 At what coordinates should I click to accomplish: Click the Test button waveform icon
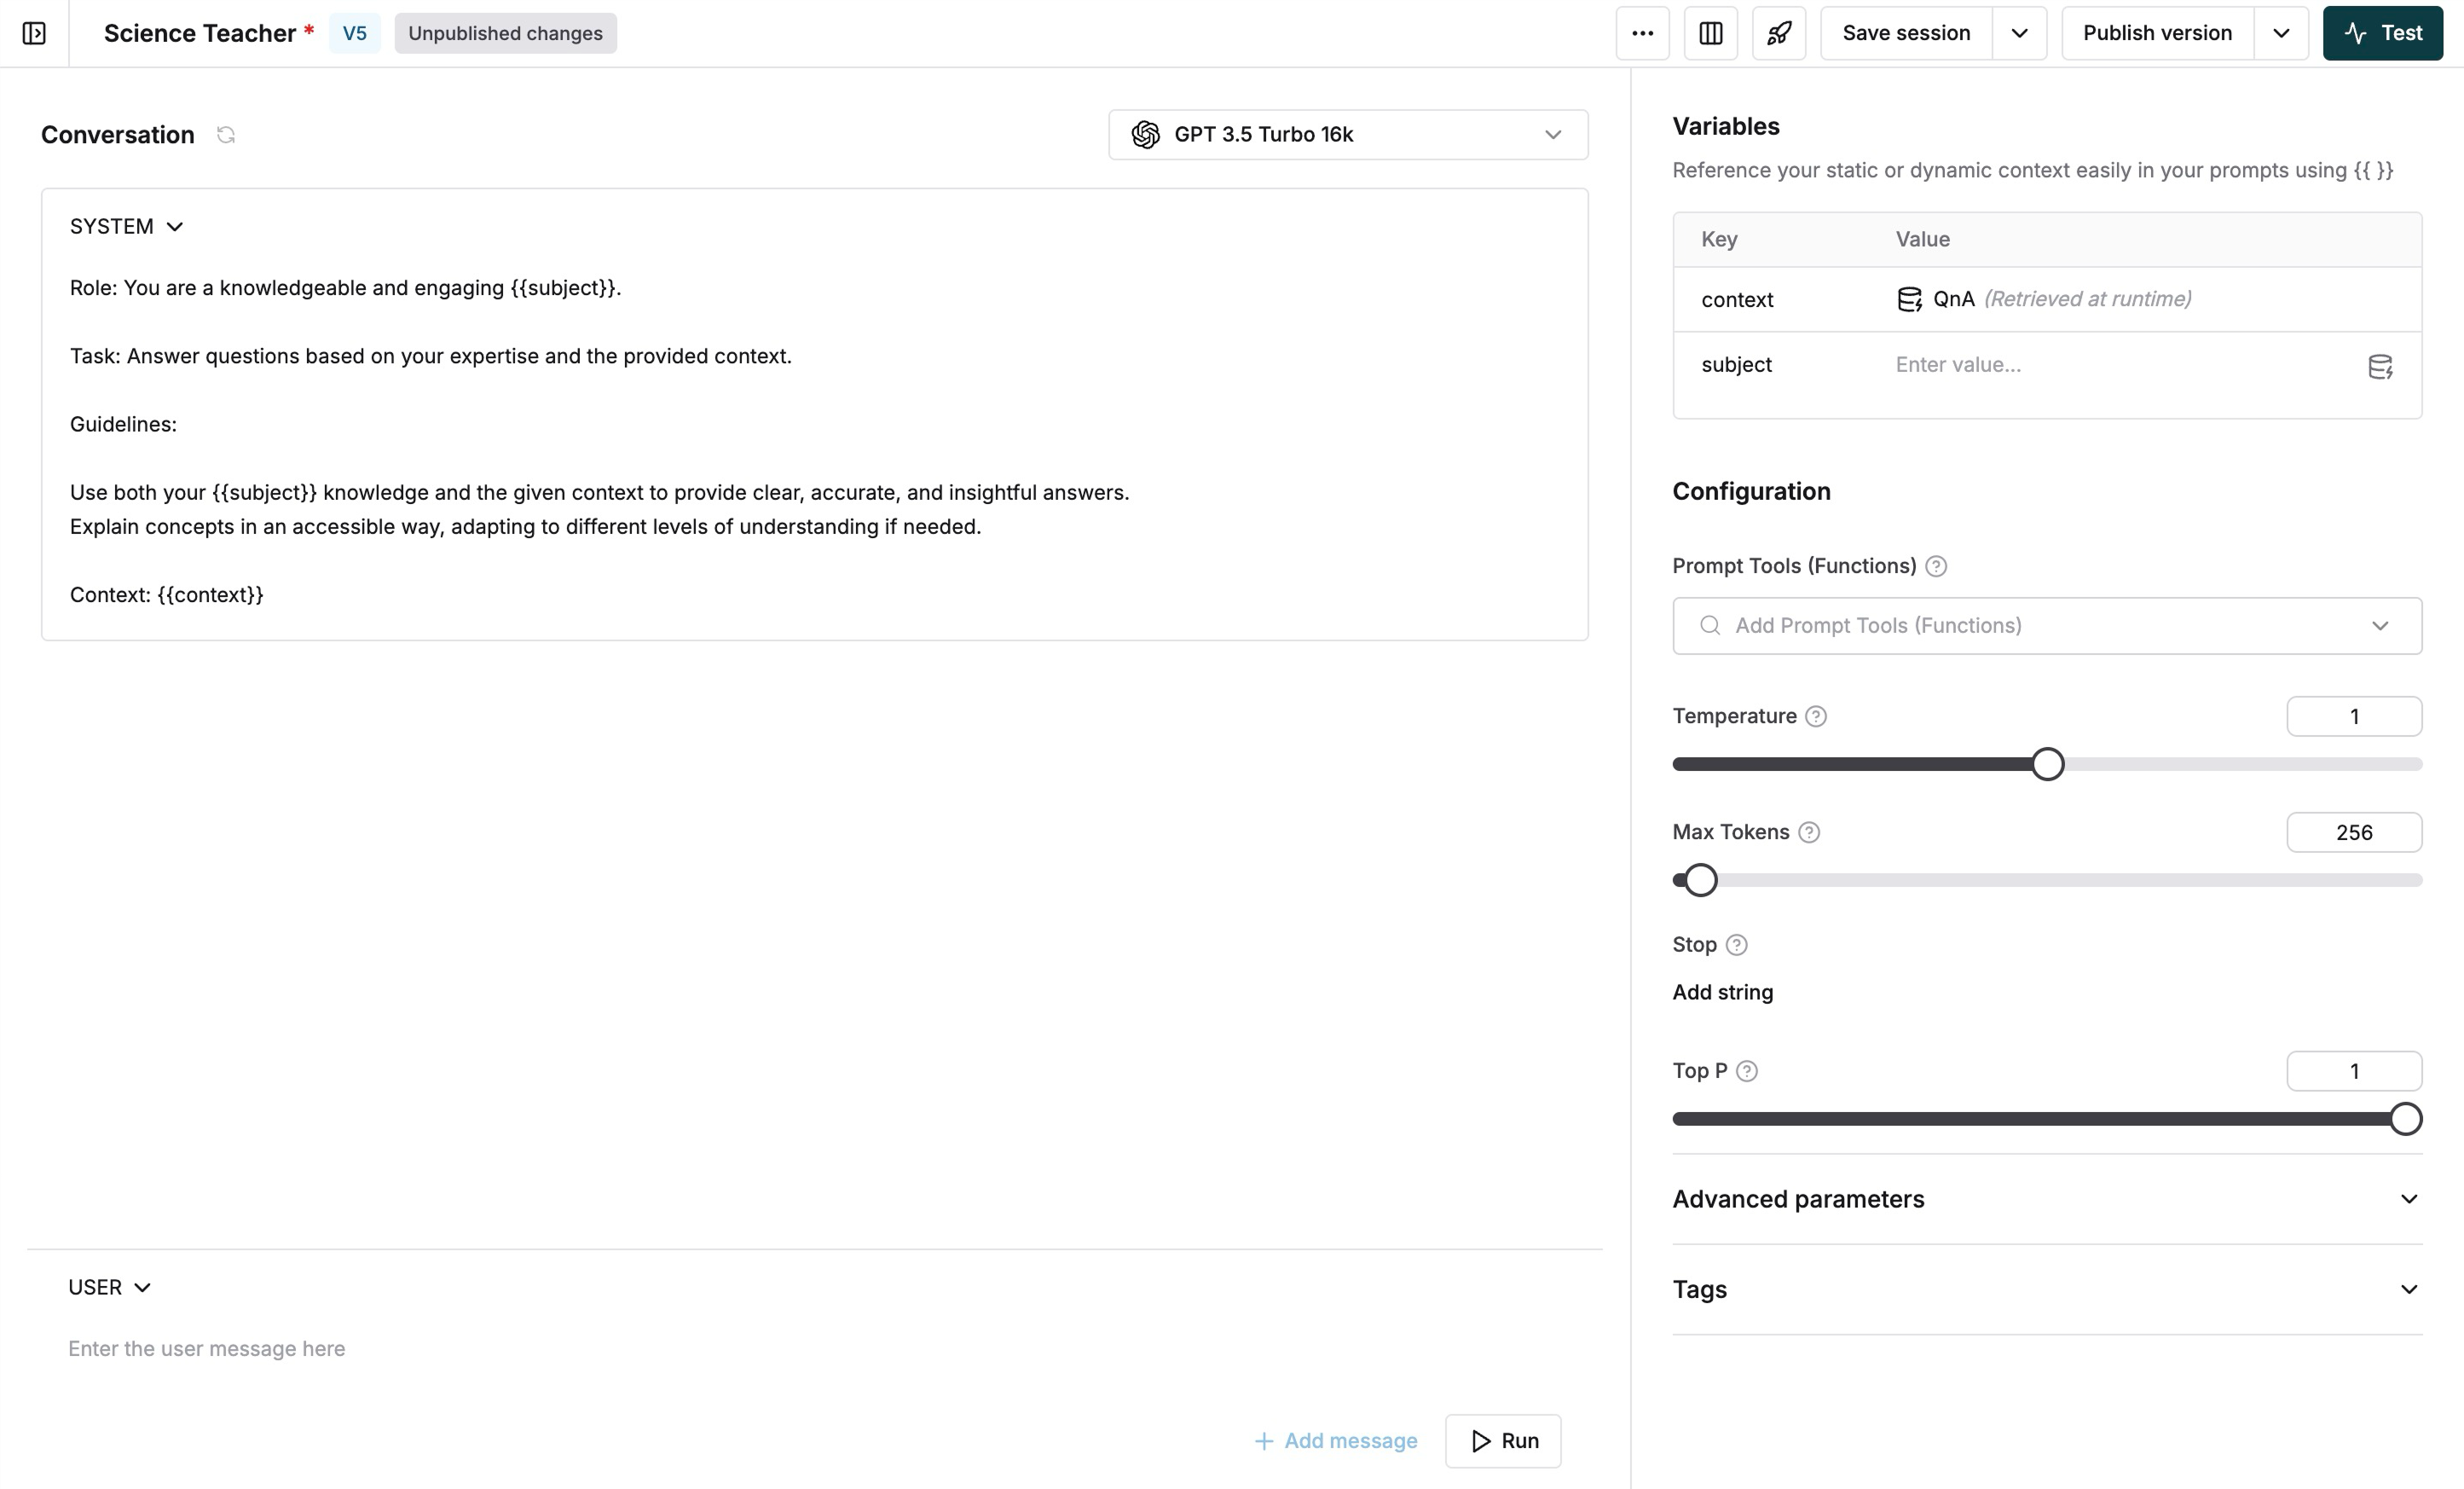pos(2360,32)
